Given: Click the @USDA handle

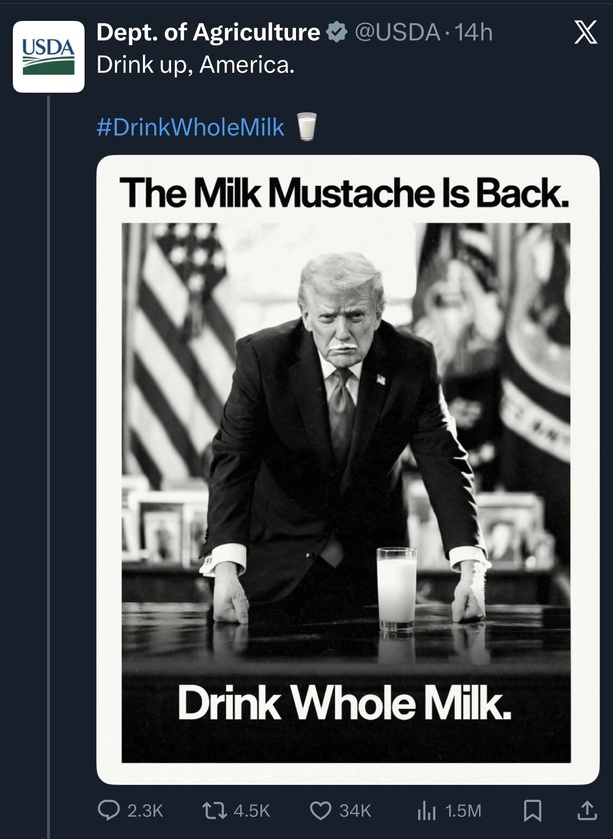Looking at the screenshot, I should click(397, 33).
